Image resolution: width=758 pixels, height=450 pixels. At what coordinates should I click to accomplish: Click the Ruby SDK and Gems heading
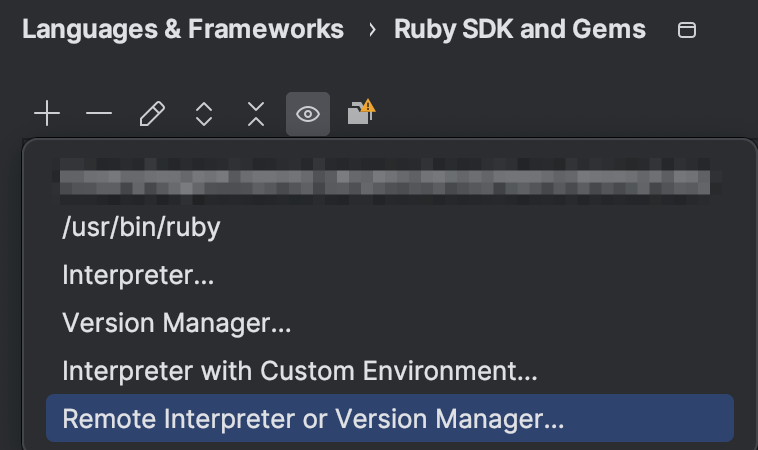click(520, 29)
